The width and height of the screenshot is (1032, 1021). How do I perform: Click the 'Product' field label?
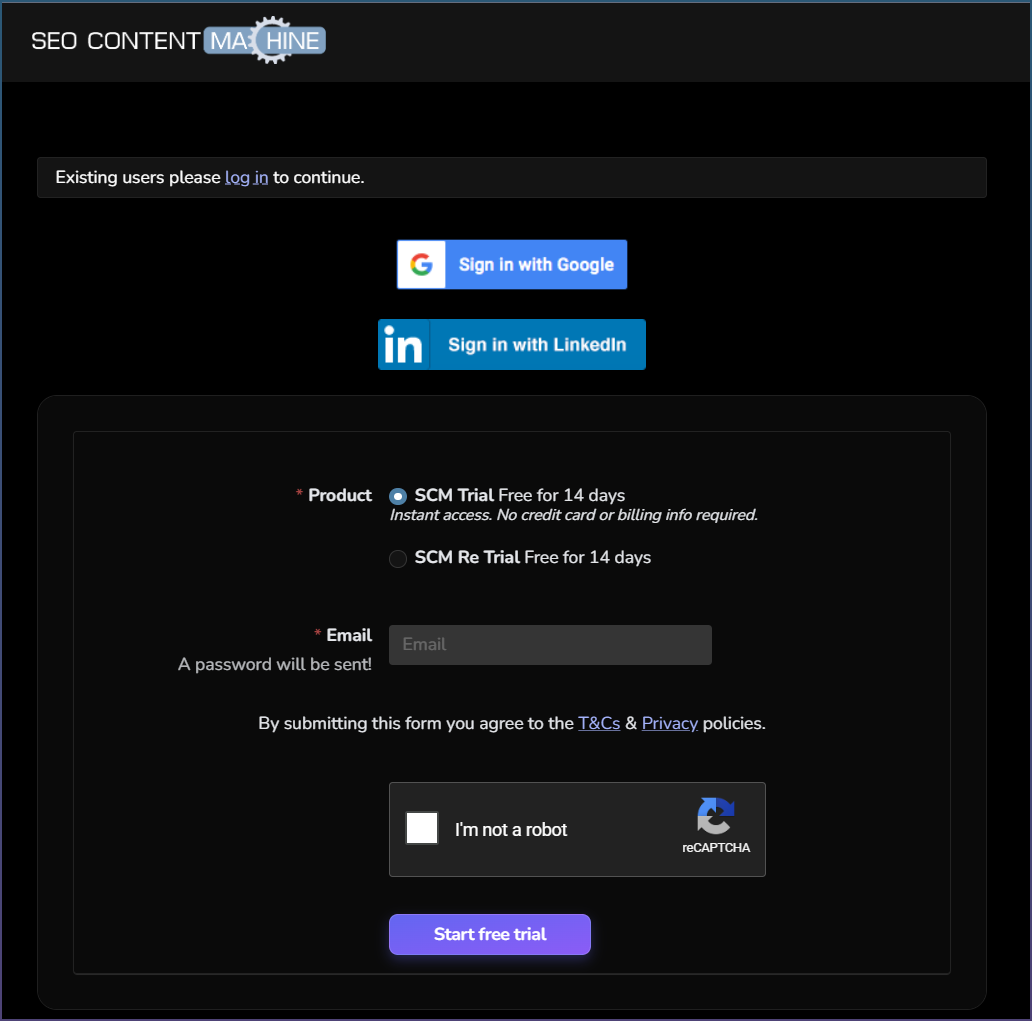point(340,495)
